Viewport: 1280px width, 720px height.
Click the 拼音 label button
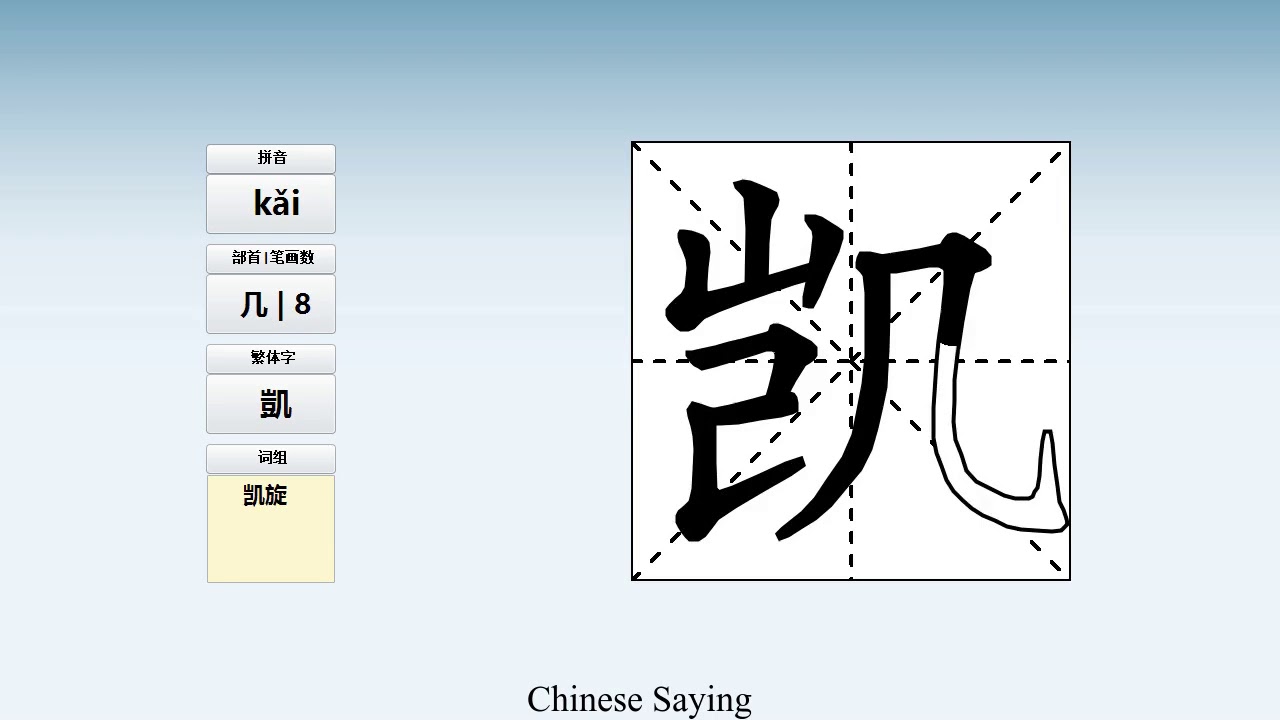(x=271, y=158)
